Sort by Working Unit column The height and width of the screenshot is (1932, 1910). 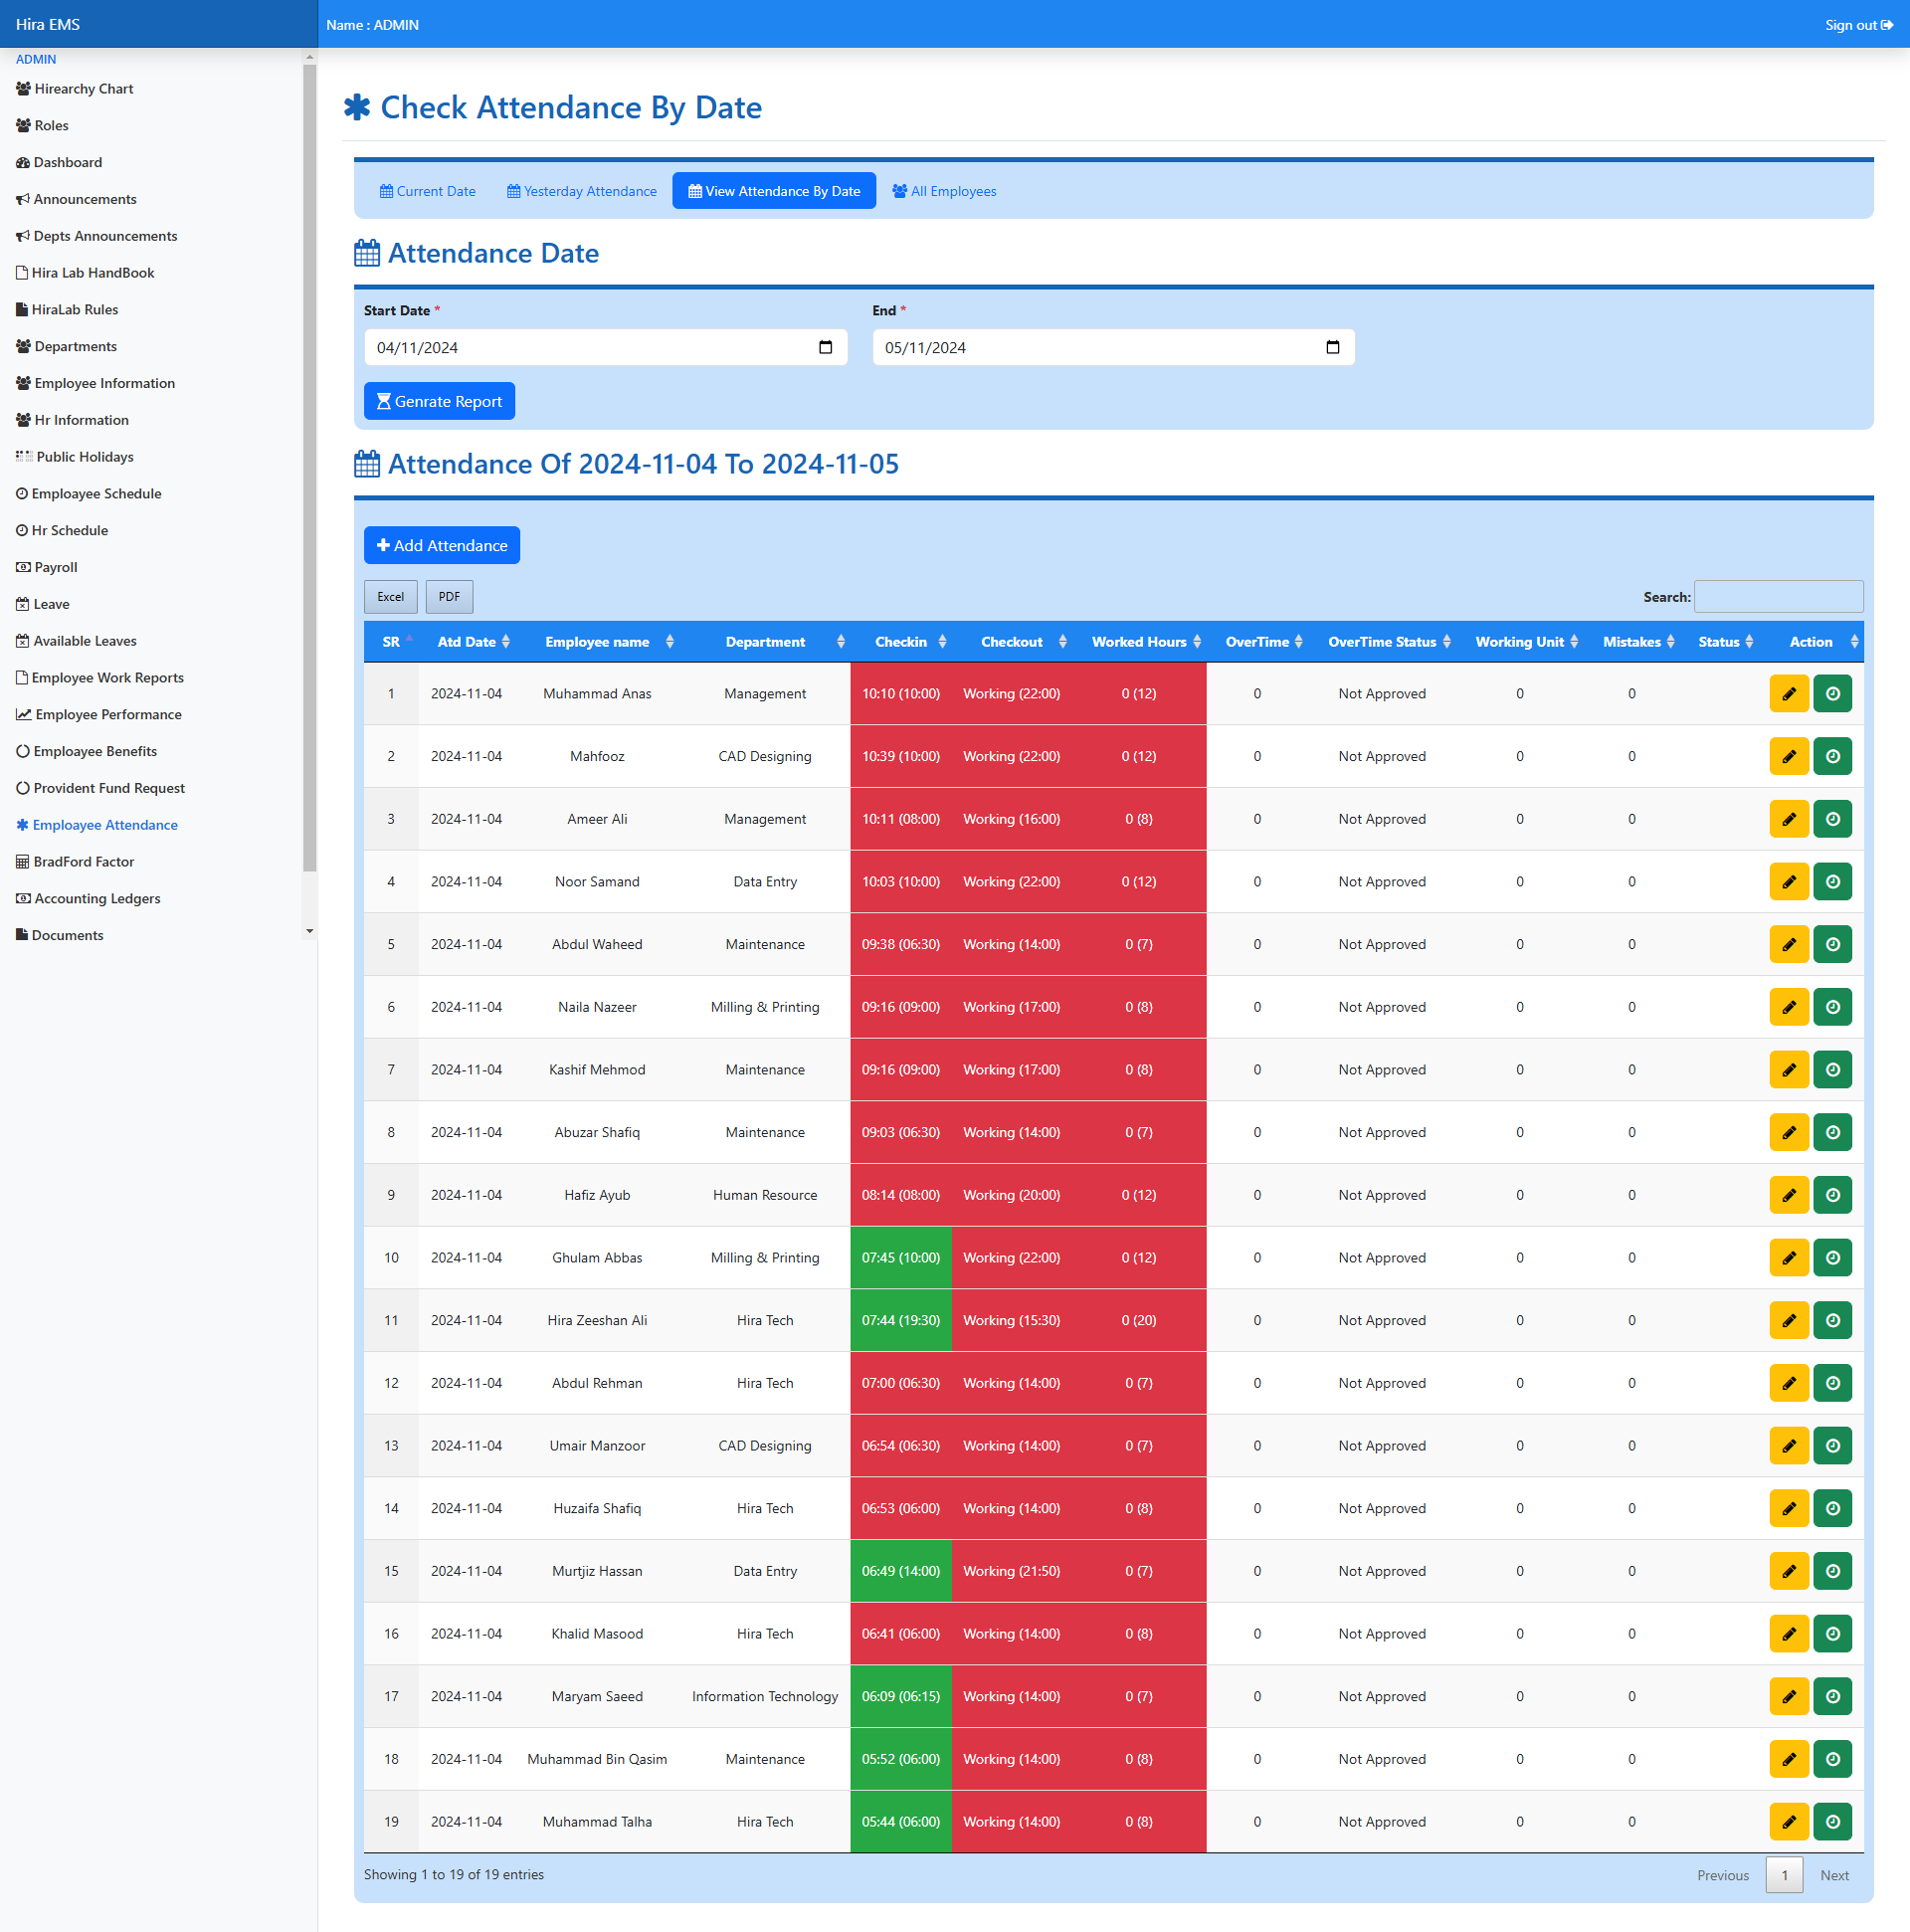pyautogui.click(x=1520, y=642)
